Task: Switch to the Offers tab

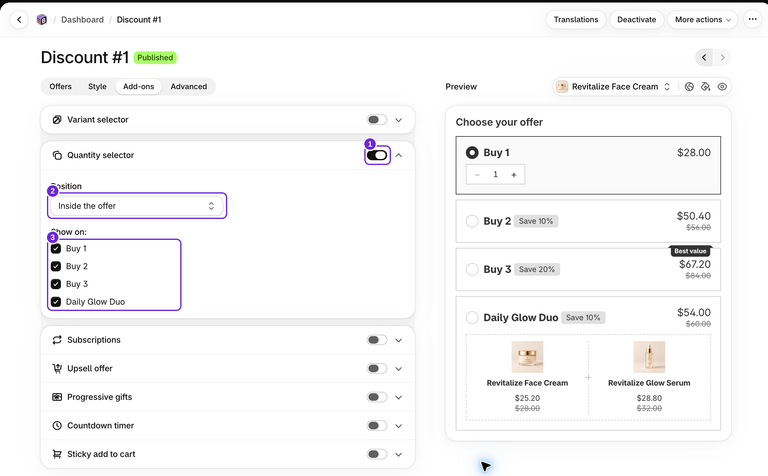Action: pyautogui.click(x=60, y=87)
